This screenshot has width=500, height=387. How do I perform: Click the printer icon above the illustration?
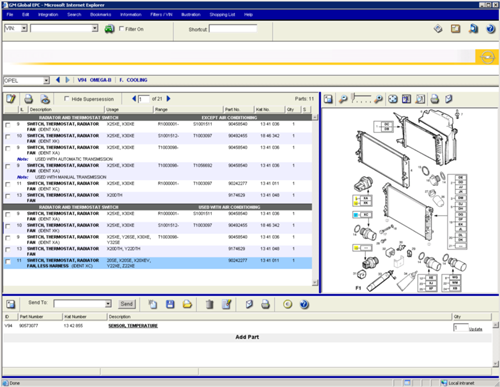[x=434, y=99]
